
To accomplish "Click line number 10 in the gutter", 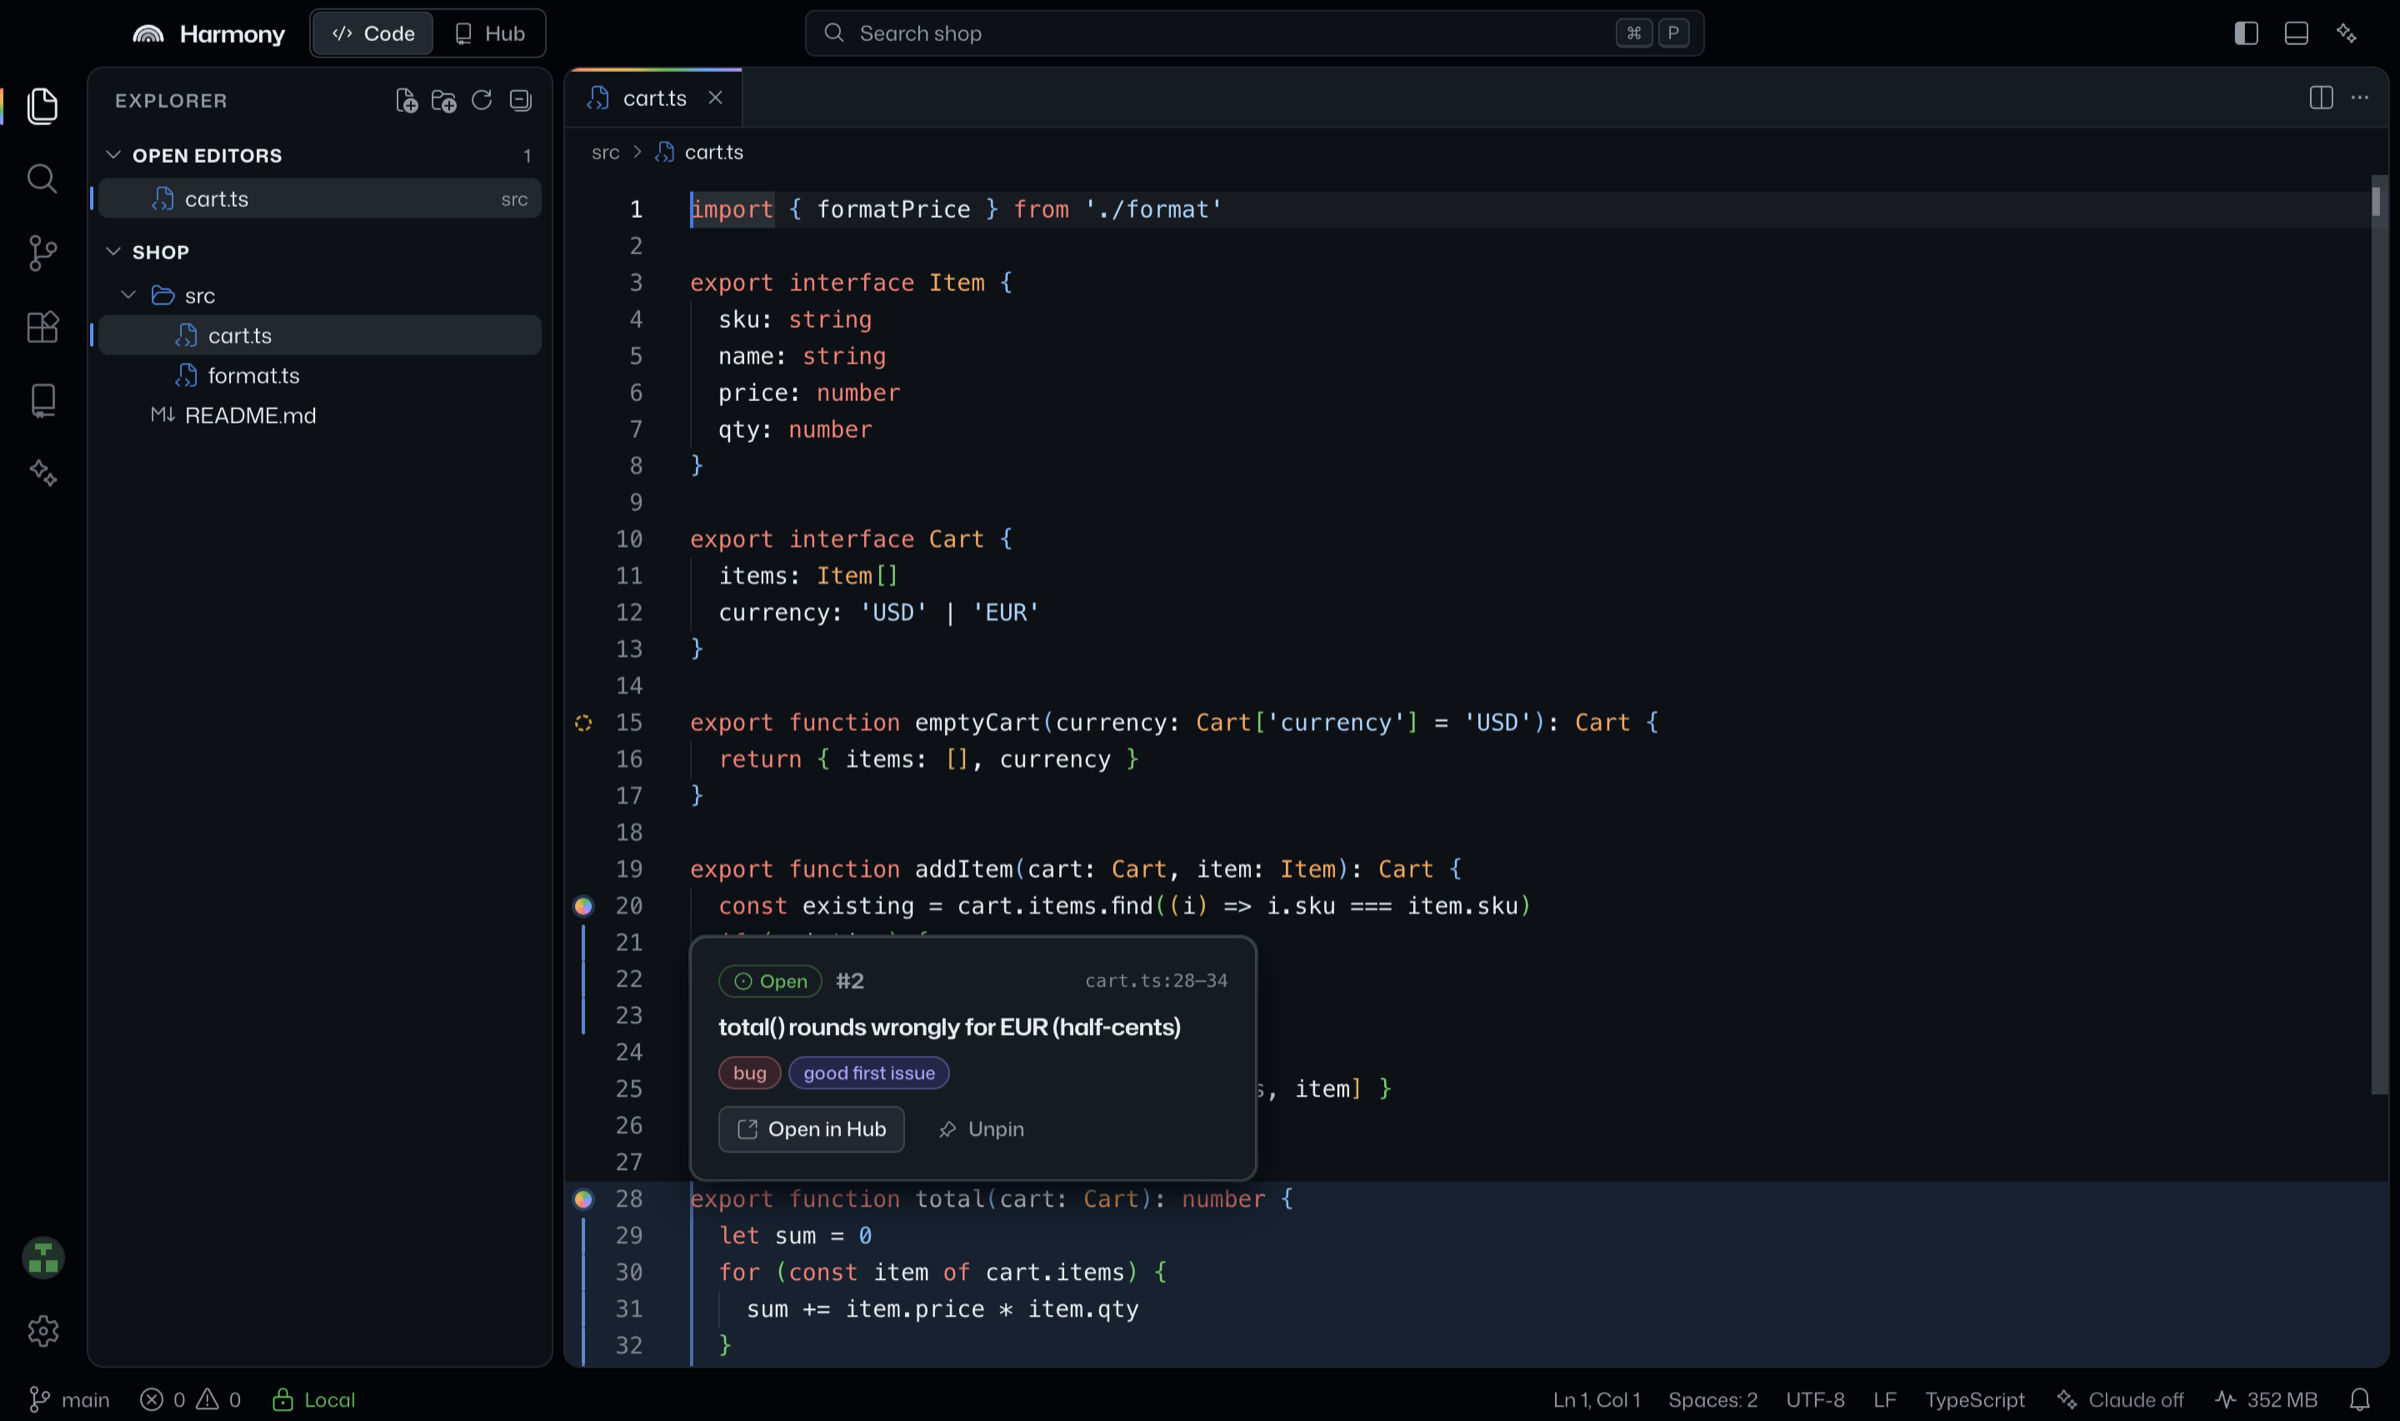I will pos(629,539).
